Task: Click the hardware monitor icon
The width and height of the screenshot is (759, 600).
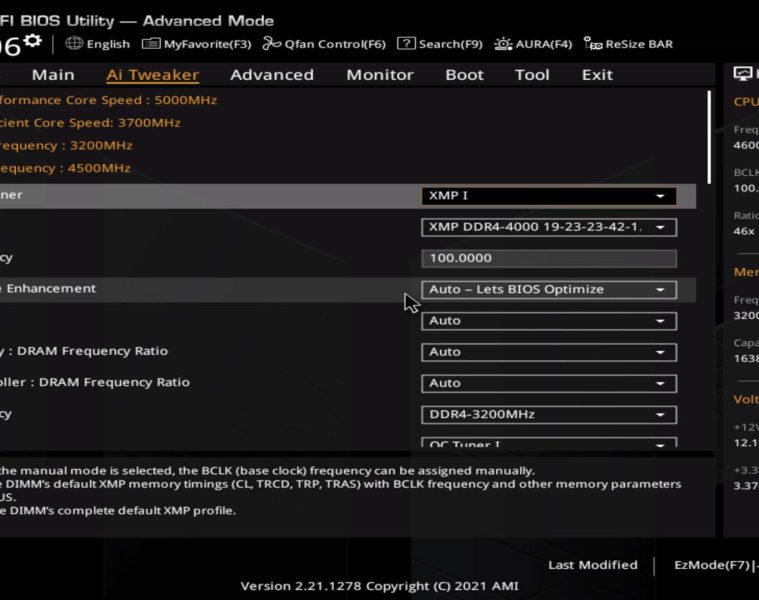Action: tap(743, 74)
